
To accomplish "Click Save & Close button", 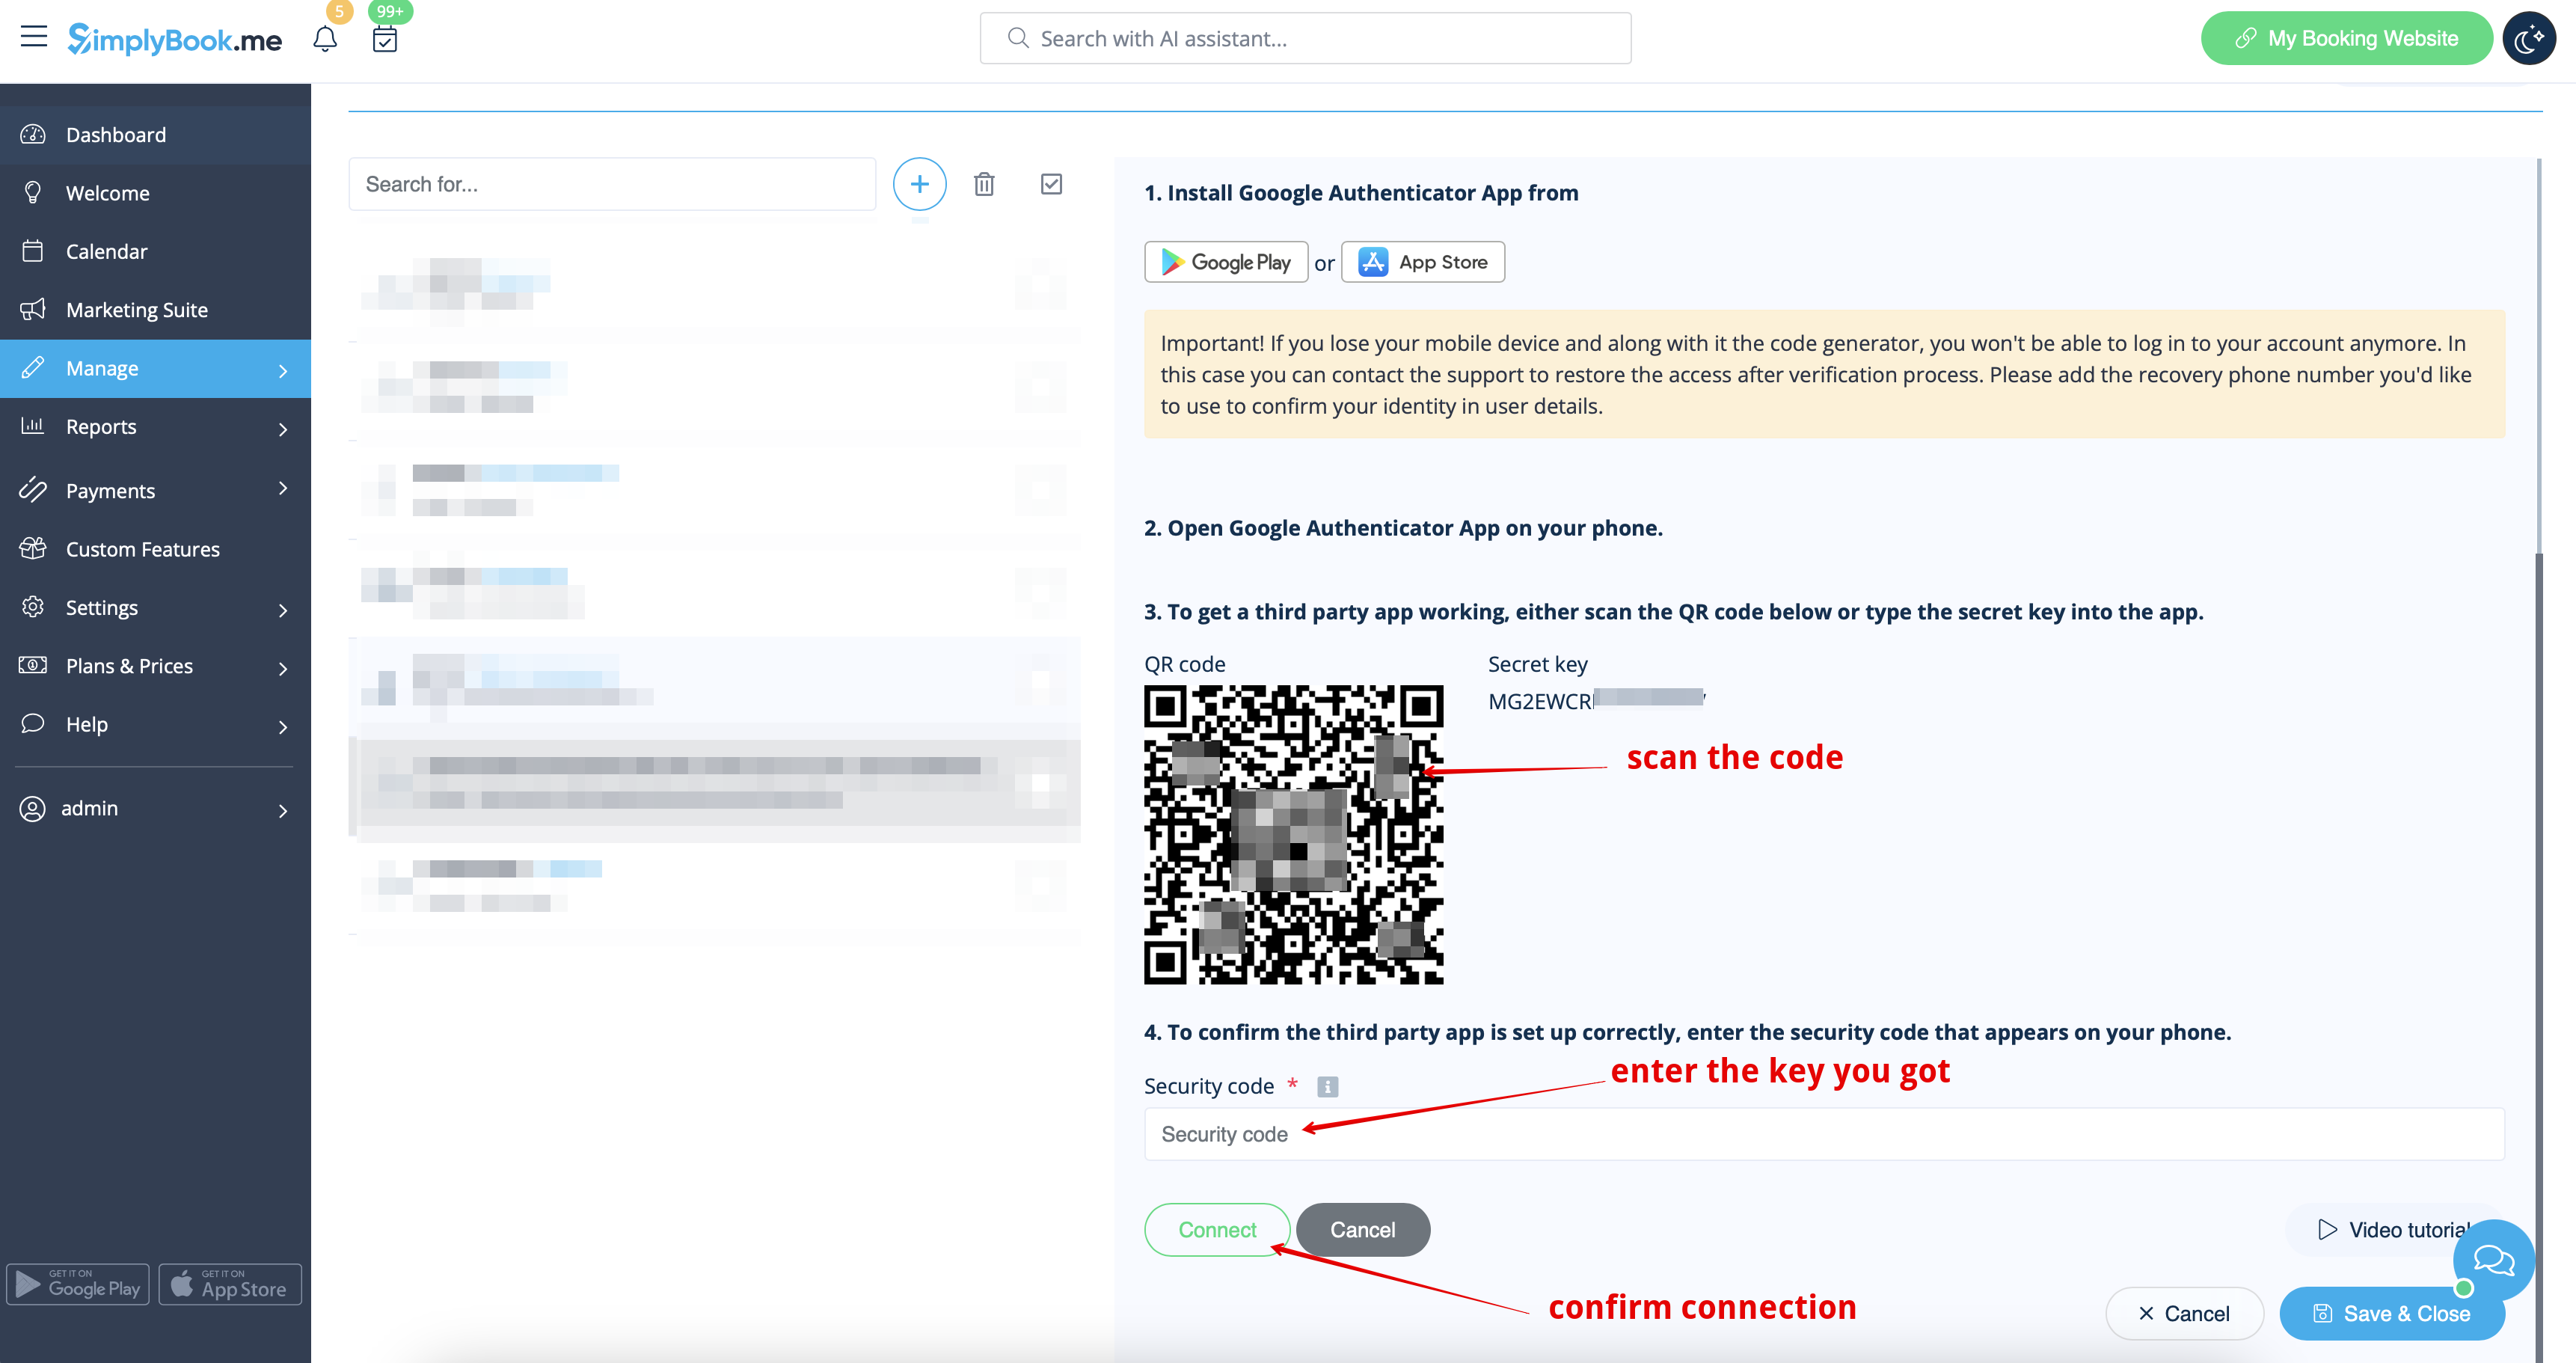I will tap(2392, 1313).
